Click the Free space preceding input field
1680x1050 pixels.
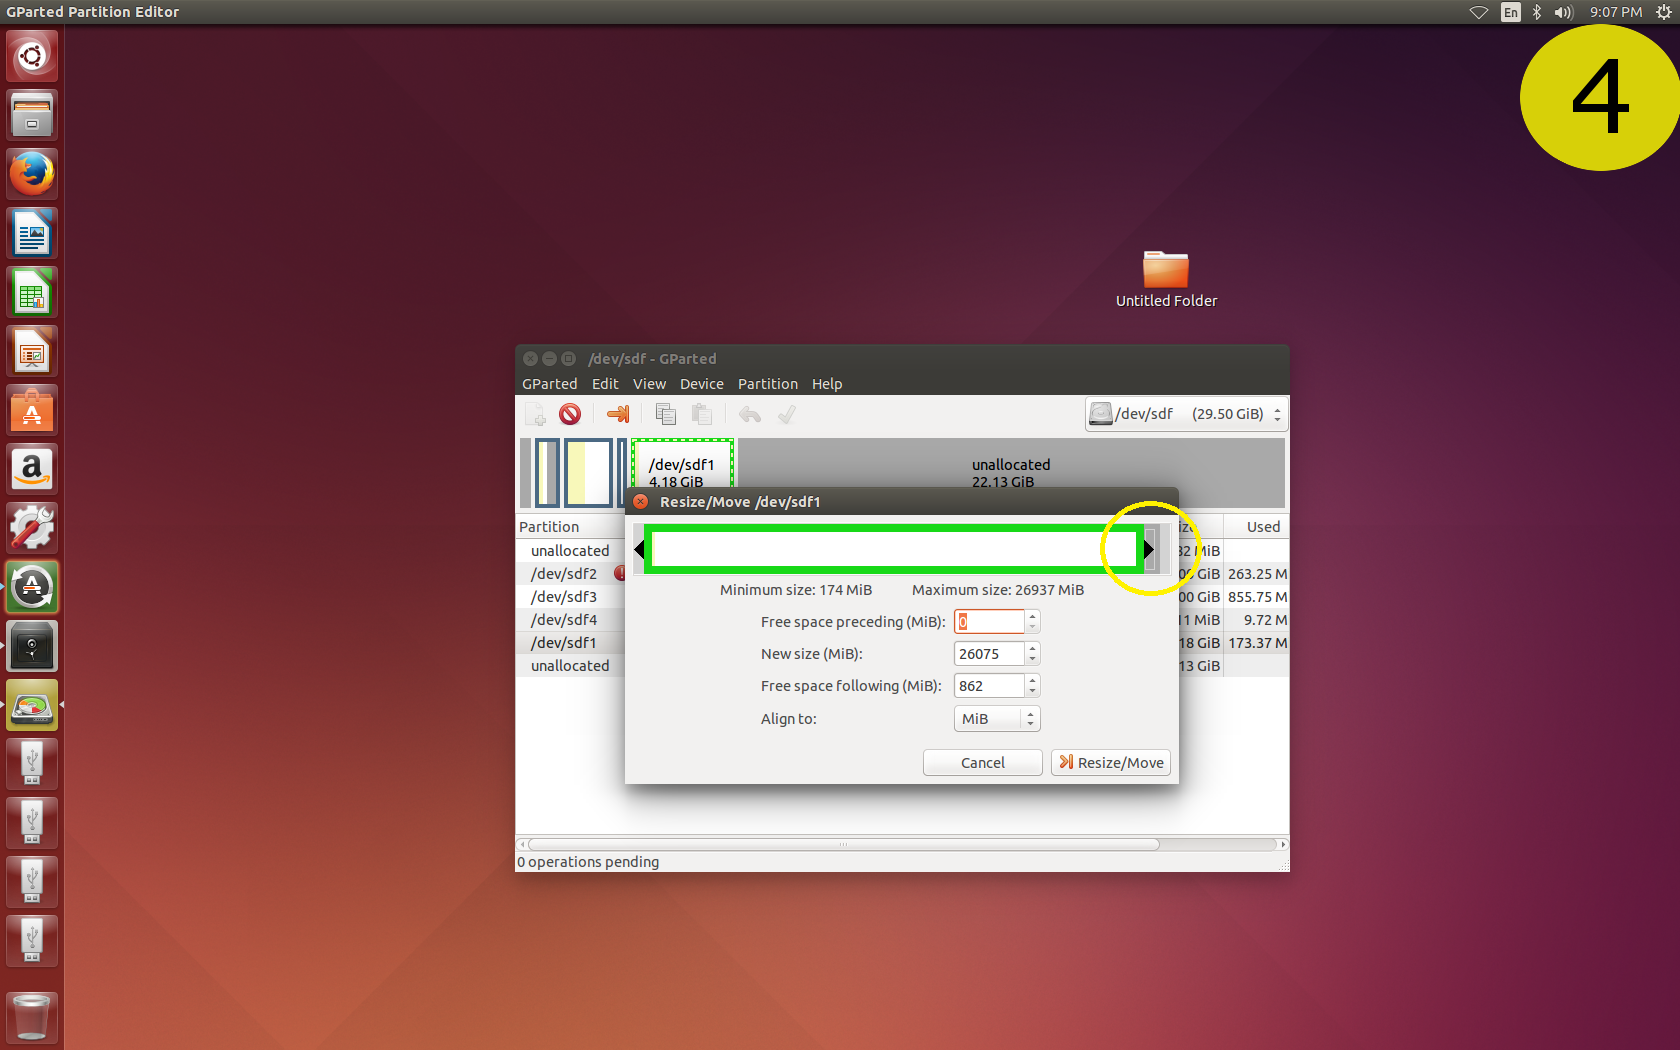[x=989, y=622]
